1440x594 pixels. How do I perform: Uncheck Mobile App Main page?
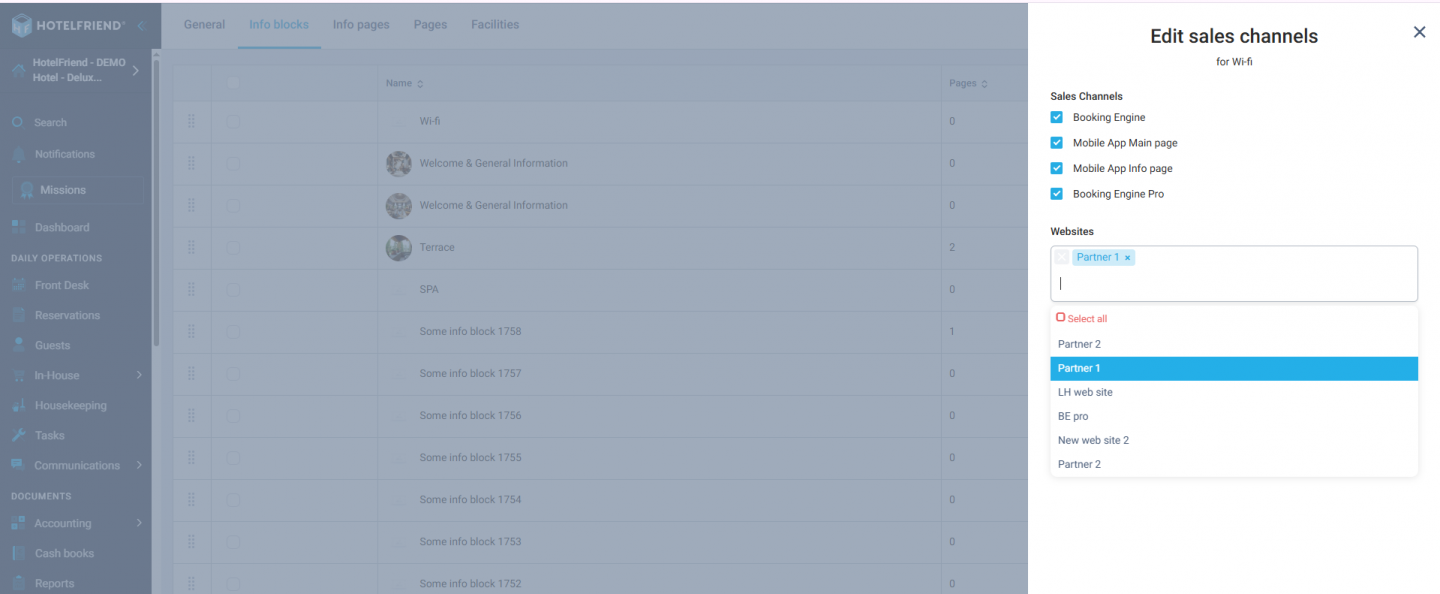coord(1057,142)
